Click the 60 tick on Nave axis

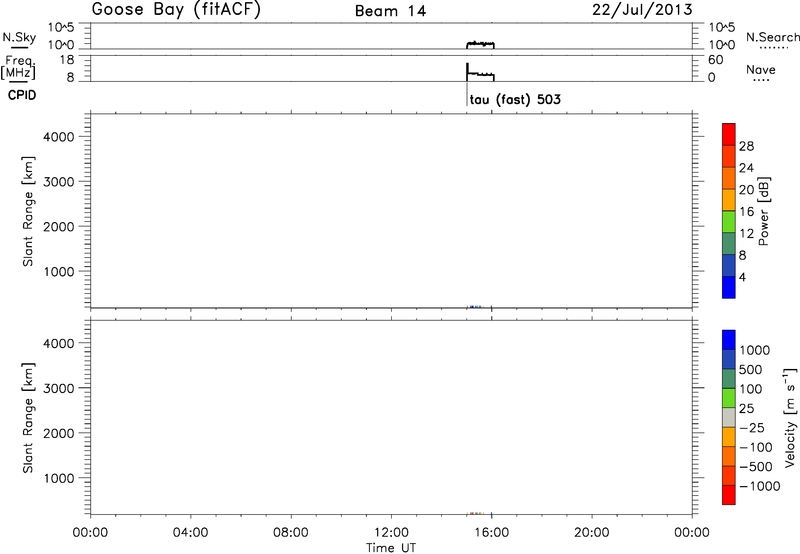coord(715,60)
